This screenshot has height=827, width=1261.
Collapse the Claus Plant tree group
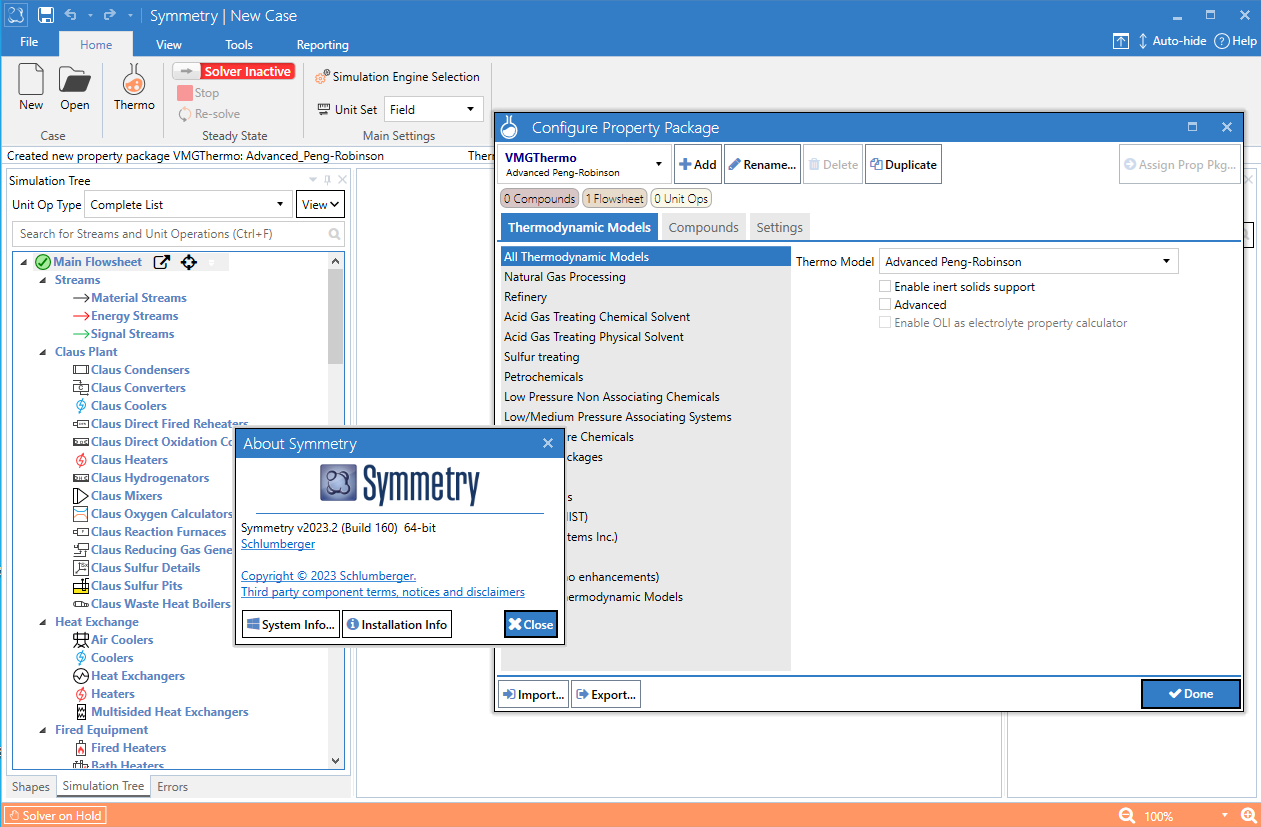pos(44,352)
